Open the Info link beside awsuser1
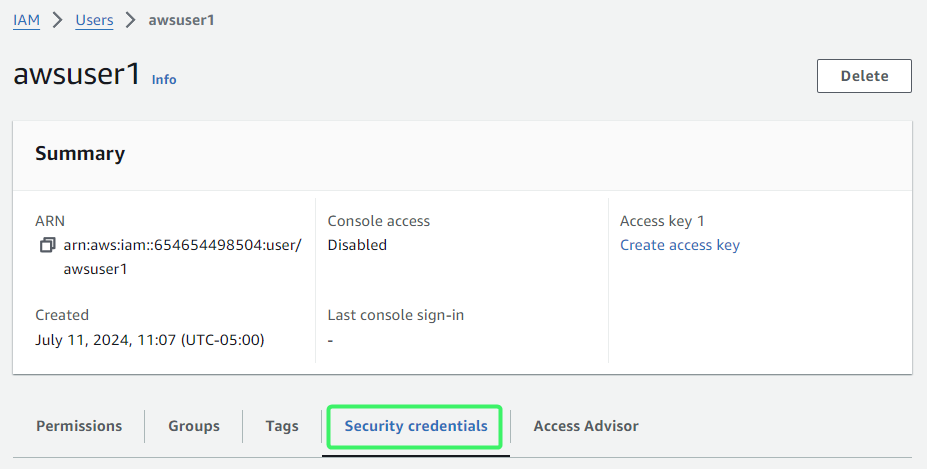927x469 pixels. click(x=164, y=79)
